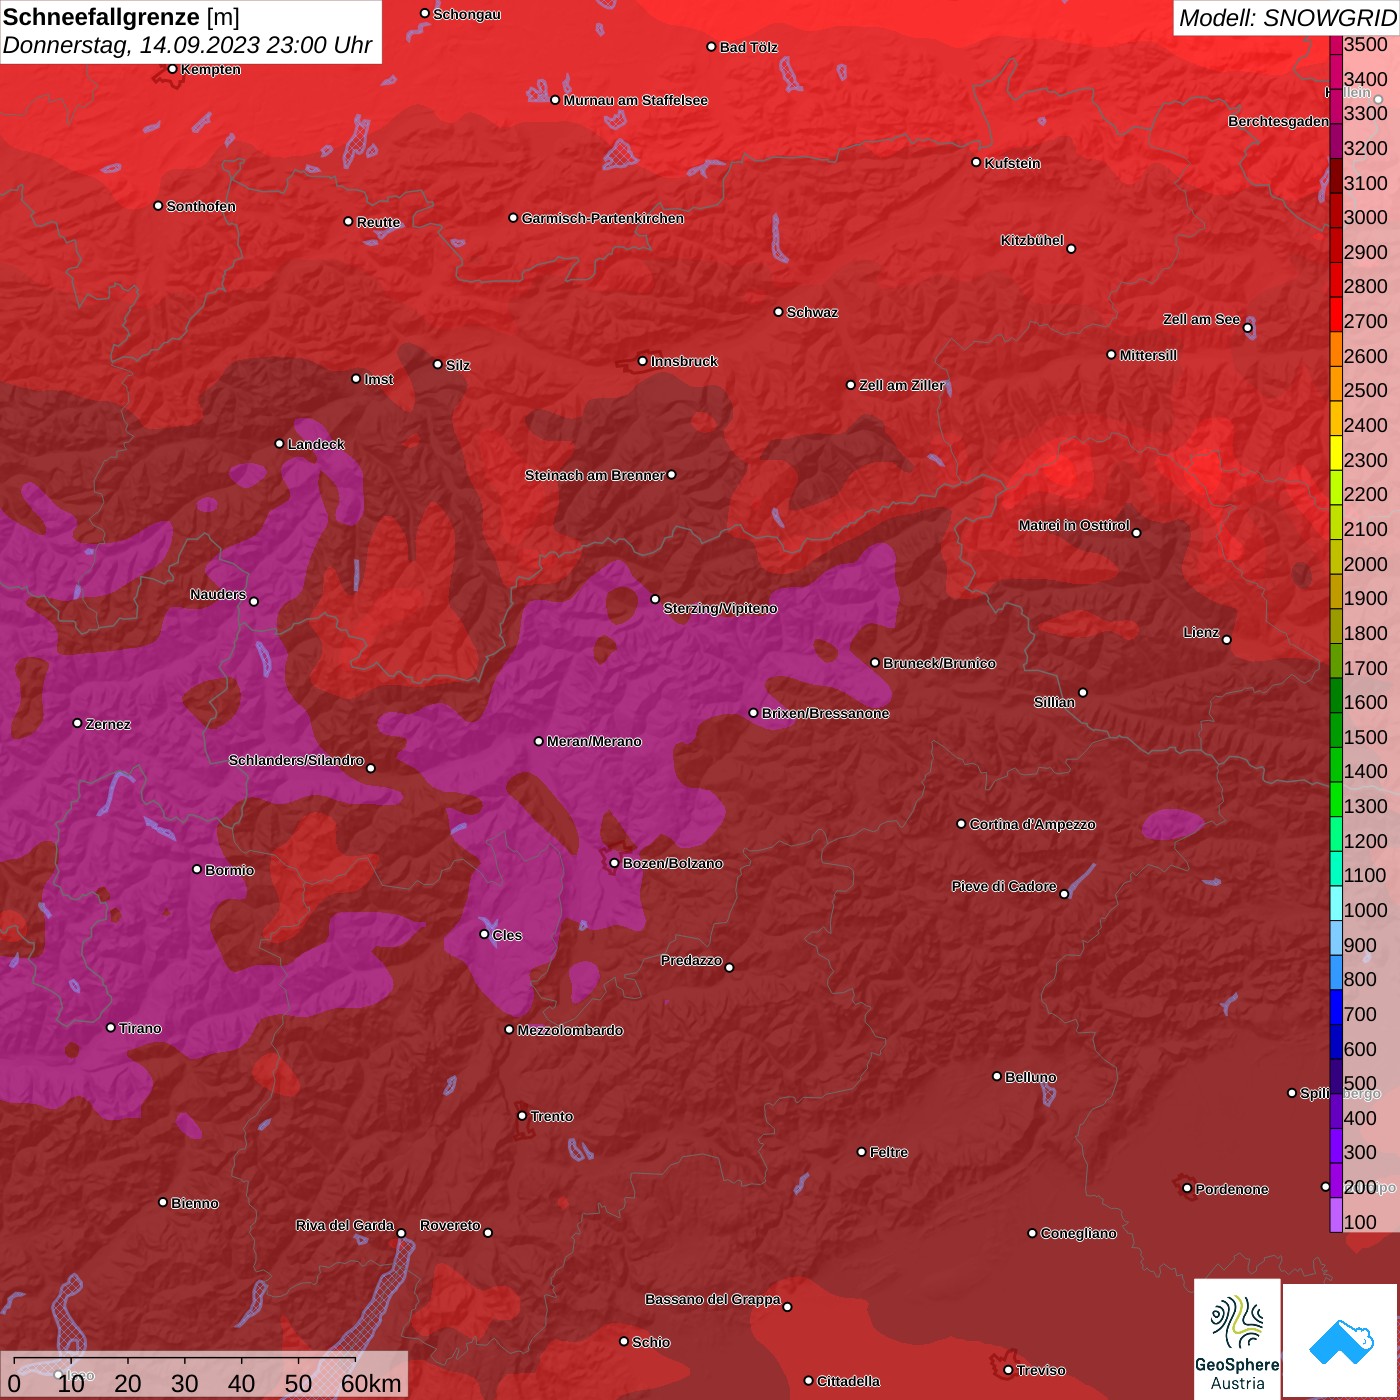The width and height of the screenshot is (1400, 1400).
Task: Click the Cittadella label
Action: (x=848, y=1381)
